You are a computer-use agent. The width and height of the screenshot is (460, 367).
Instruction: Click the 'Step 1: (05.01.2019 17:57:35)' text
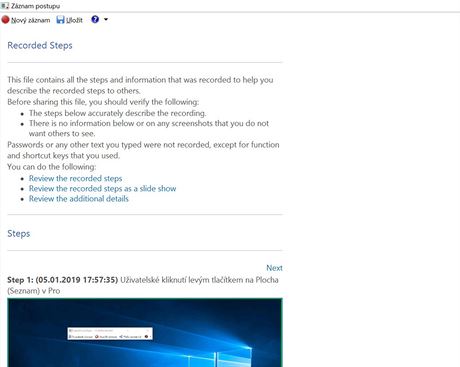point(63,280)
